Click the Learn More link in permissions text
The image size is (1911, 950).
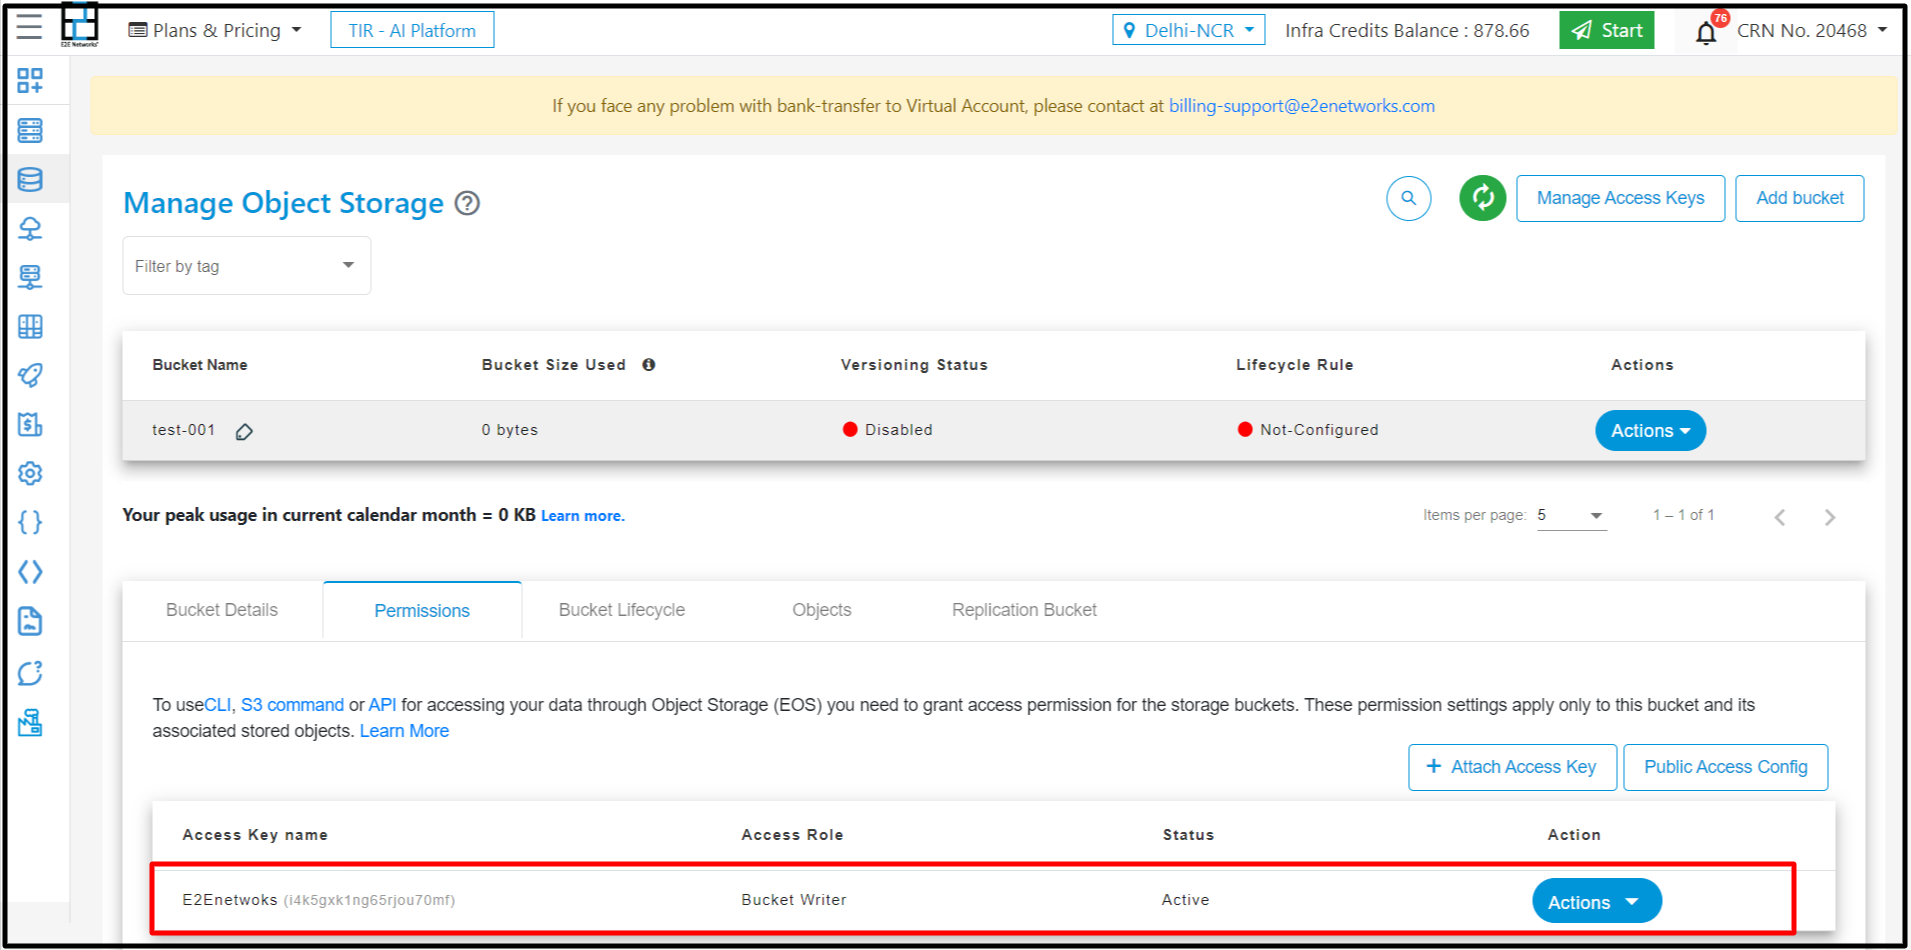pos(404,731)
